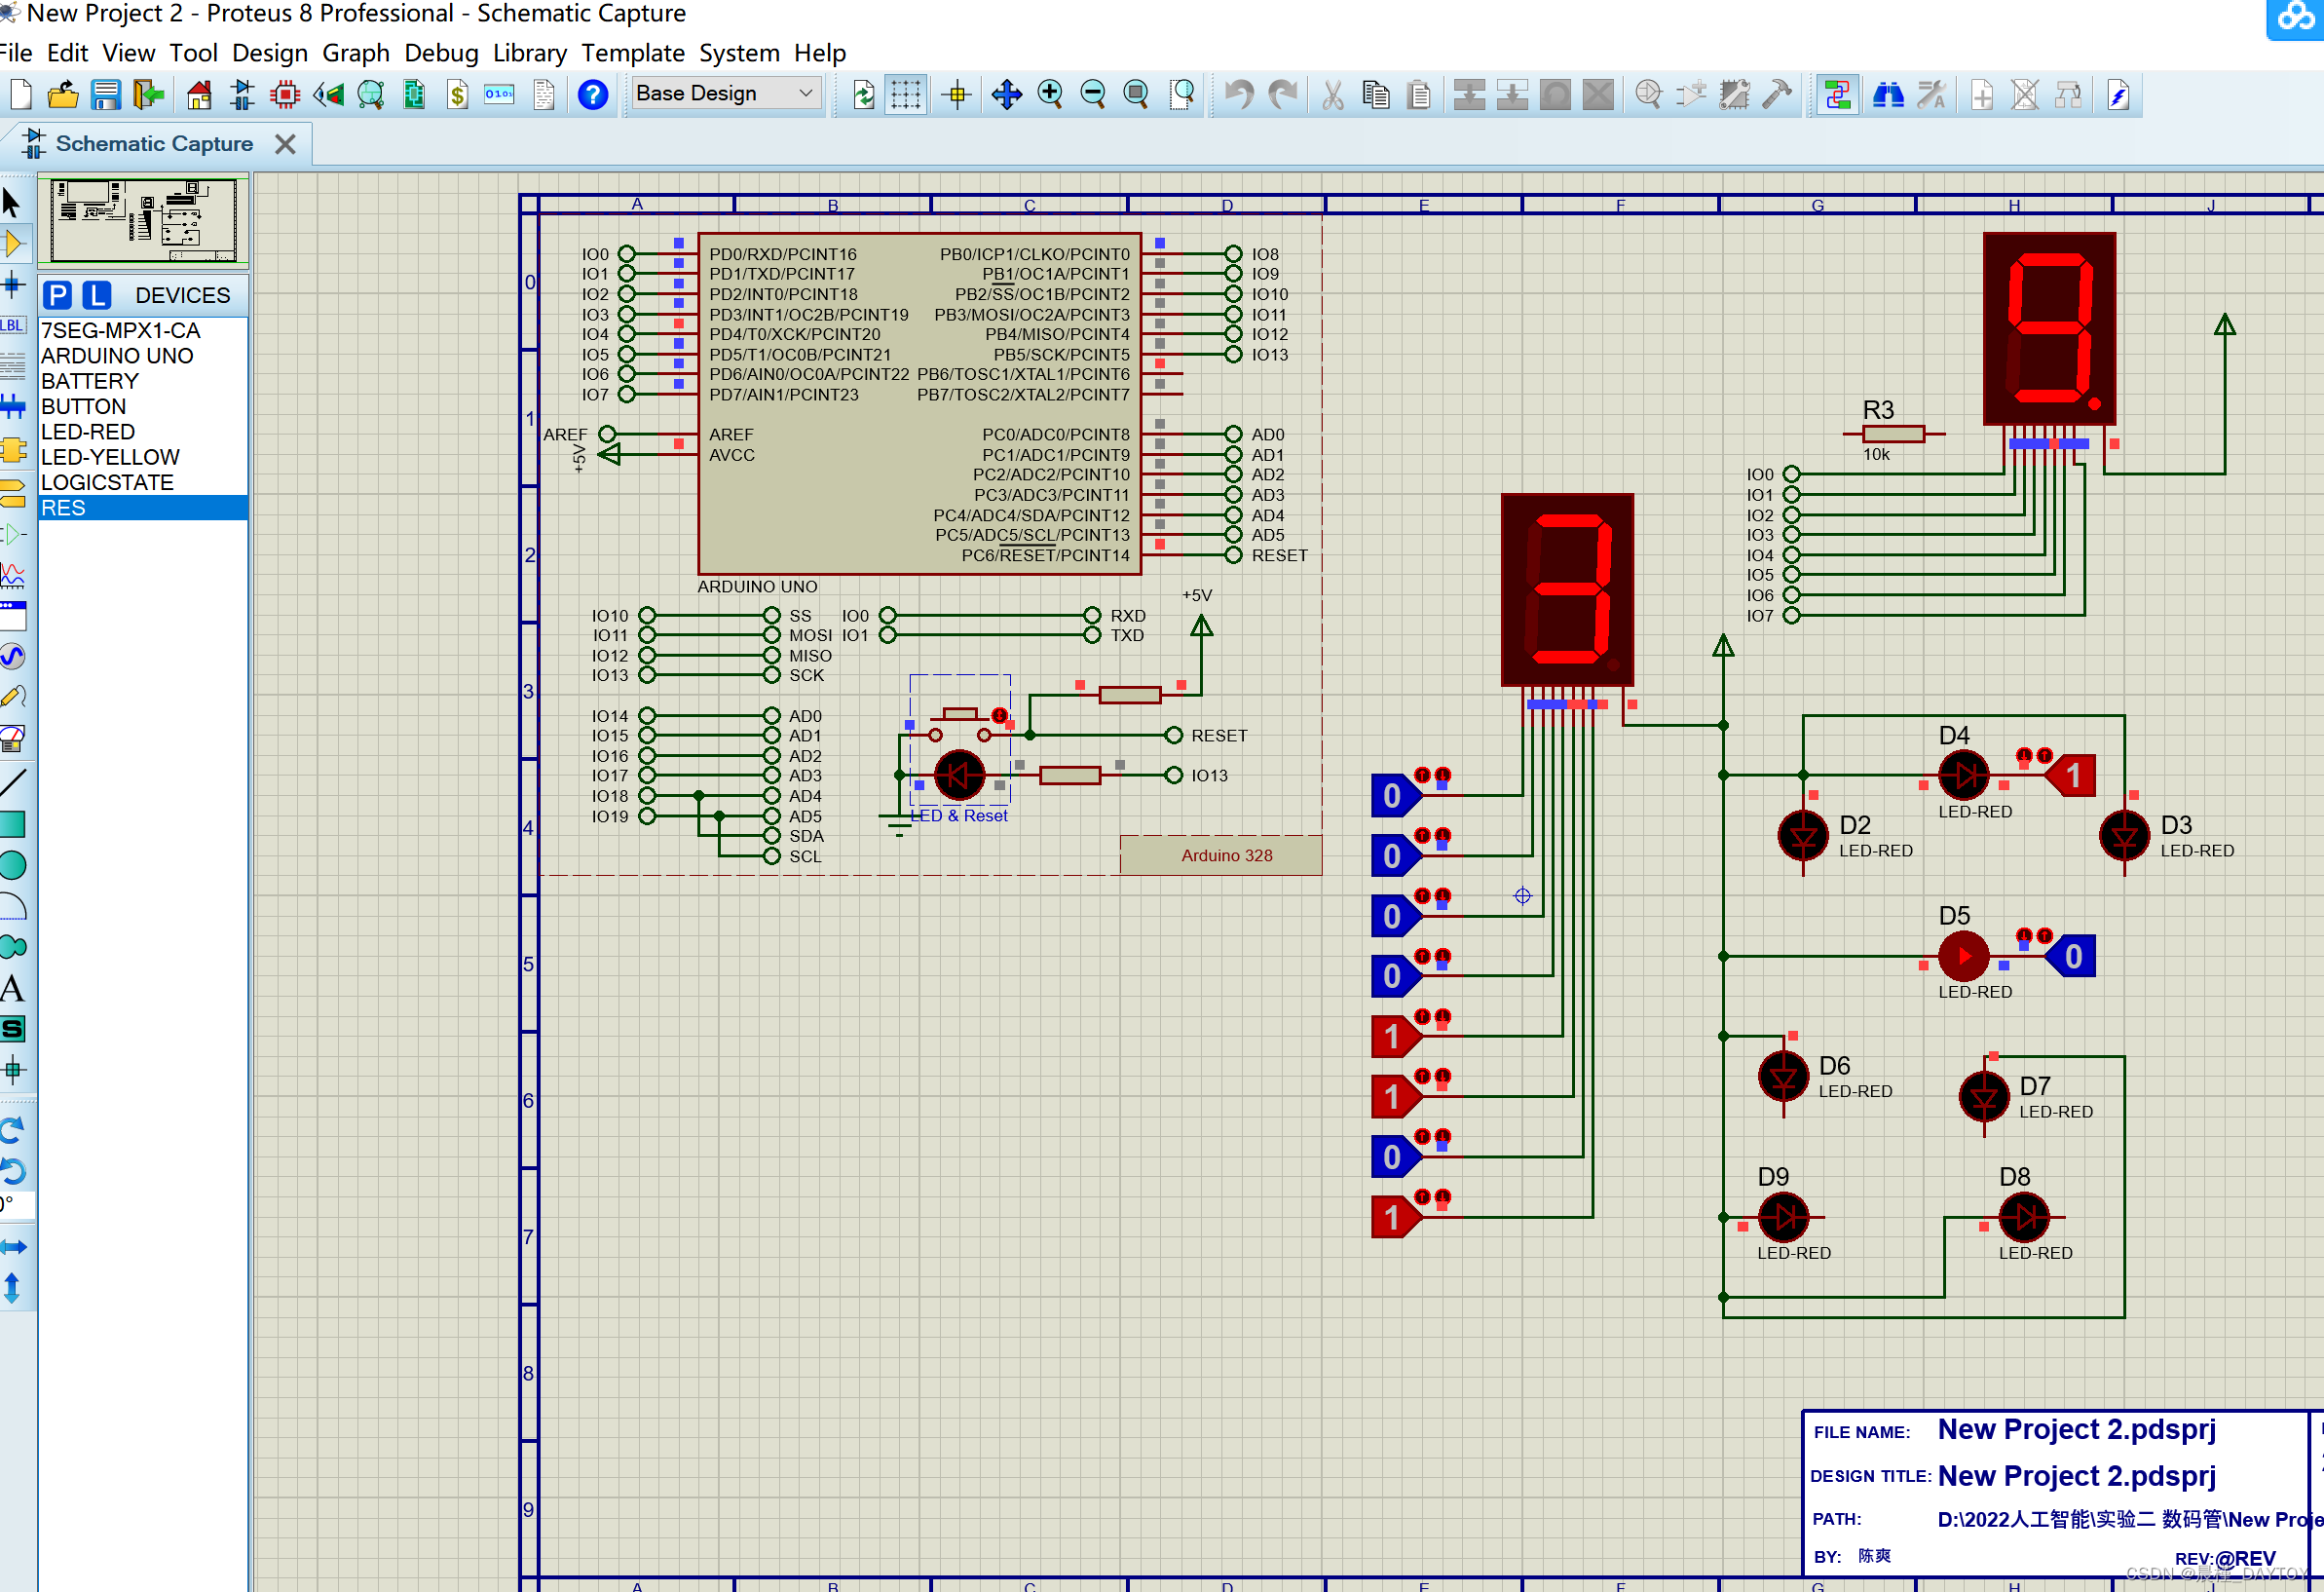The image size is (2324, 1592).
Task: Choose the Selection Mode arrow tool
Action: [12, 202]
